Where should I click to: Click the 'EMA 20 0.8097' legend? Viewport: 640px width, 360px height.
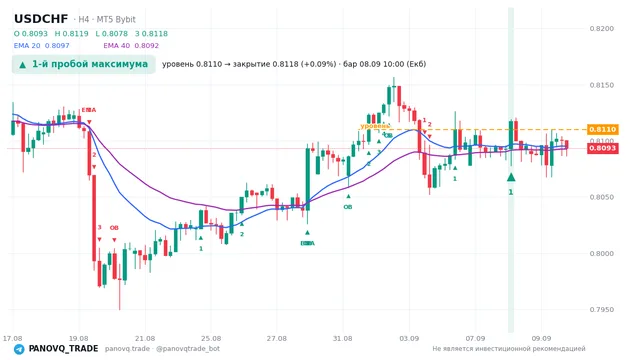[x=42, y=46]
